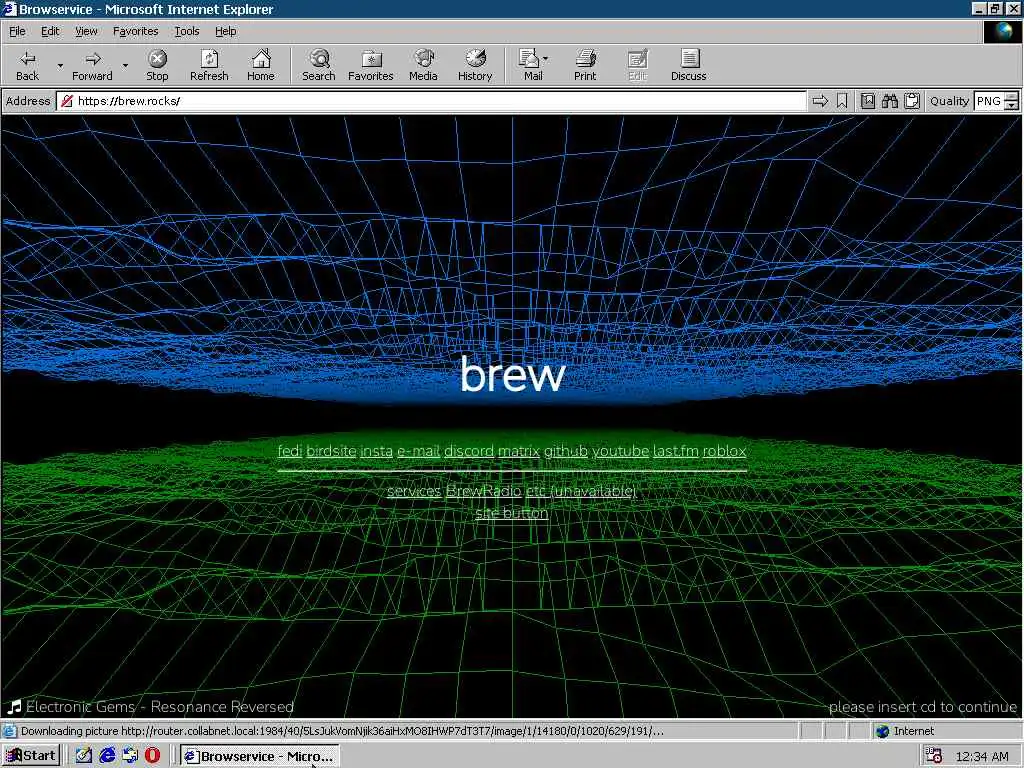Viewport: 1024px width, 768px height.
Task: Follow the insta link
Action: tap(377, 451)
